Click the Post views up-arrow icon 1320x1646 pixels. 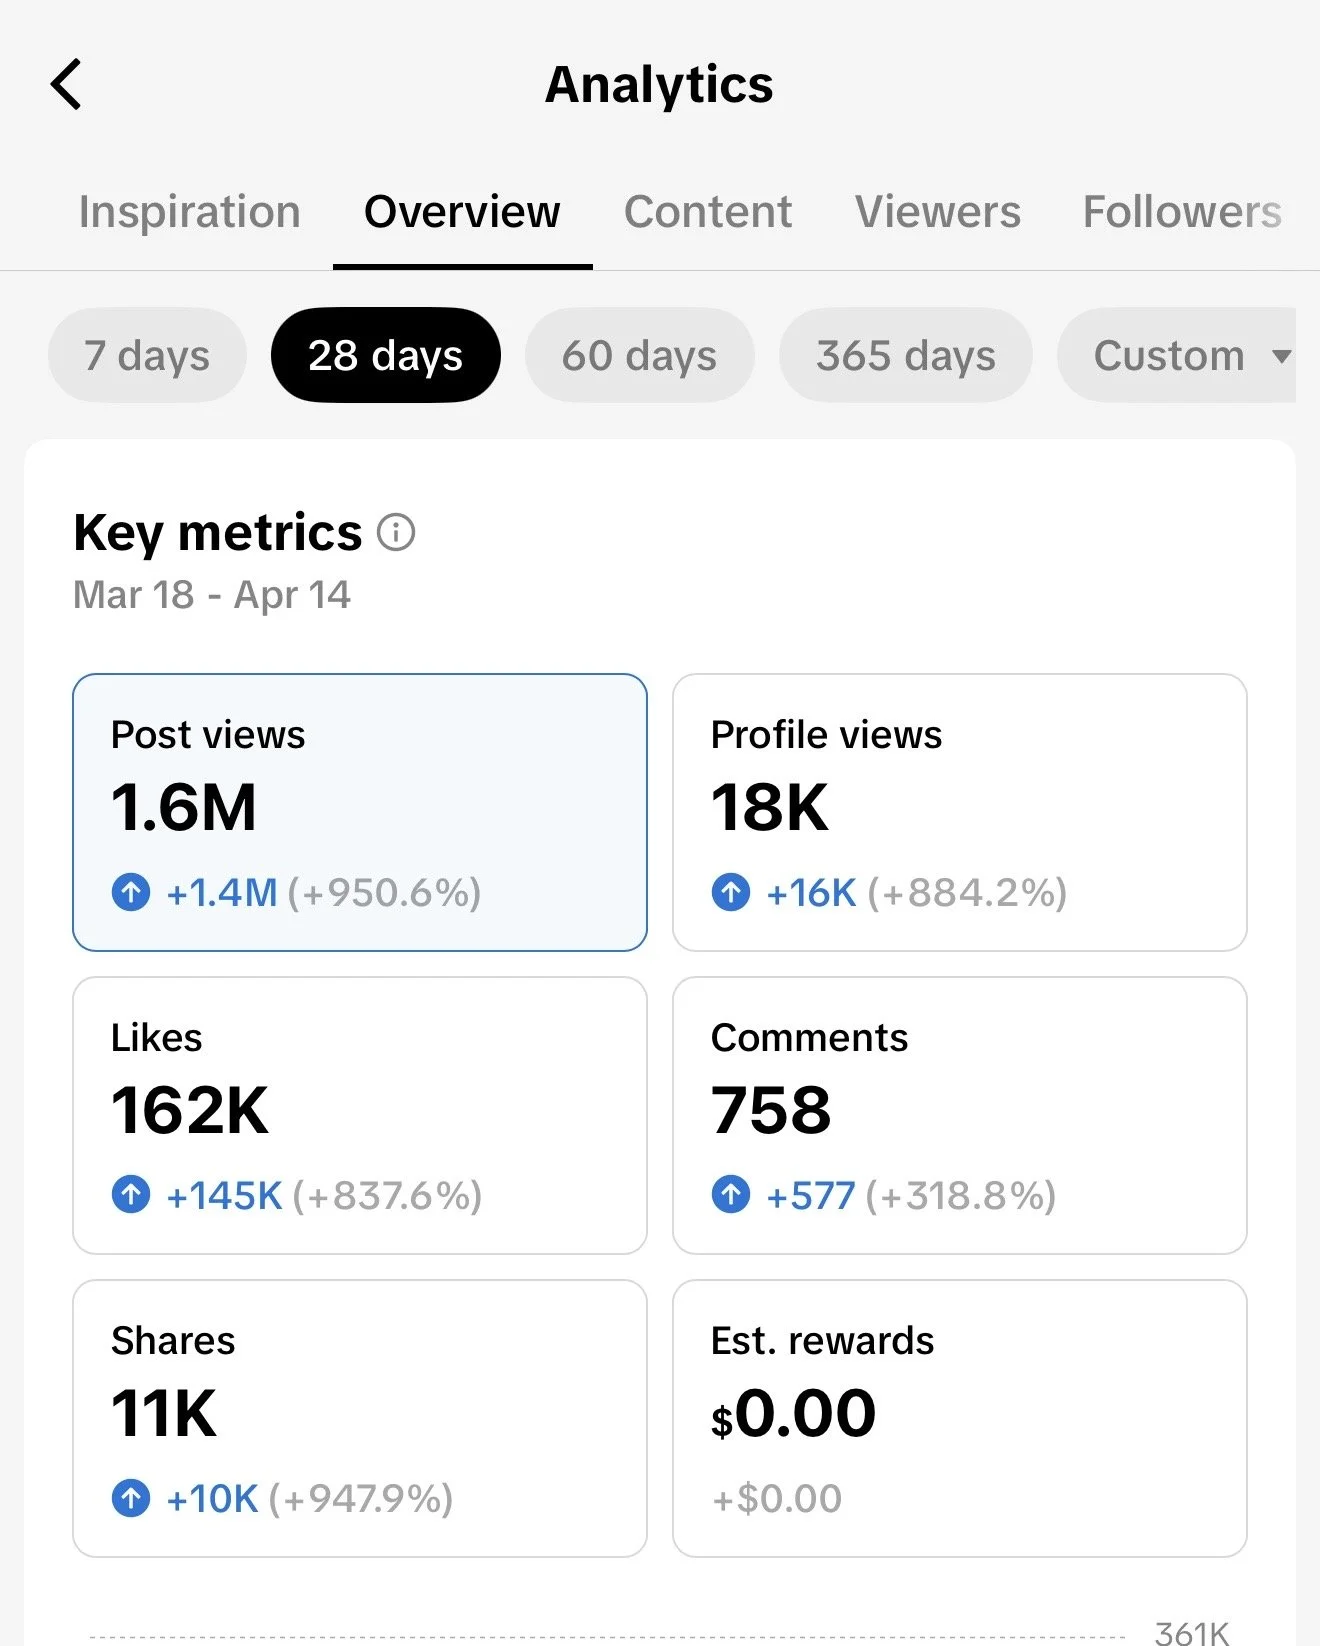[131, 892]
